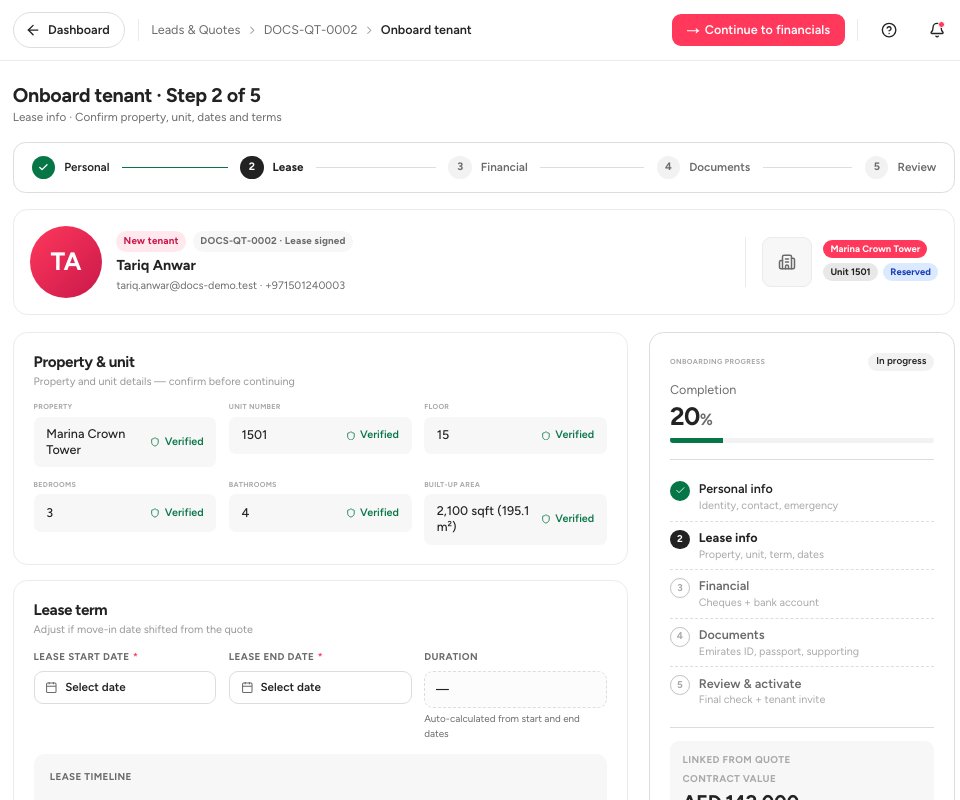Open Leads & Quotes breadcrumb
Screen dimensions: 960x800
pos(196,30)
